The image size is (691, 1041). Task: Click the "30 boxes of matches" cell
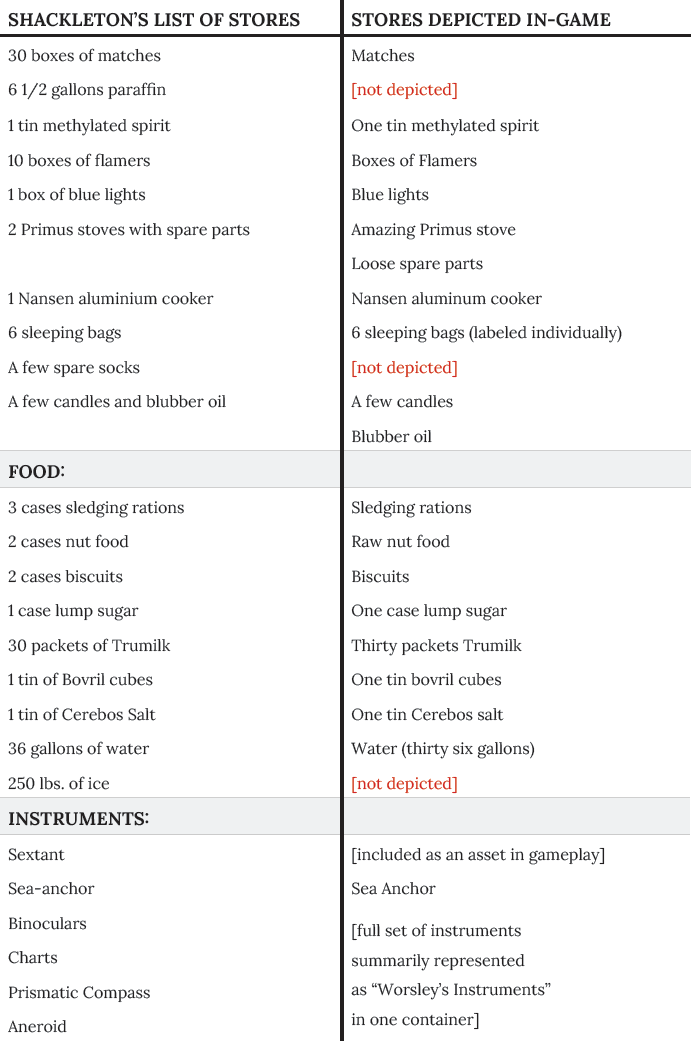coord(84,56)
